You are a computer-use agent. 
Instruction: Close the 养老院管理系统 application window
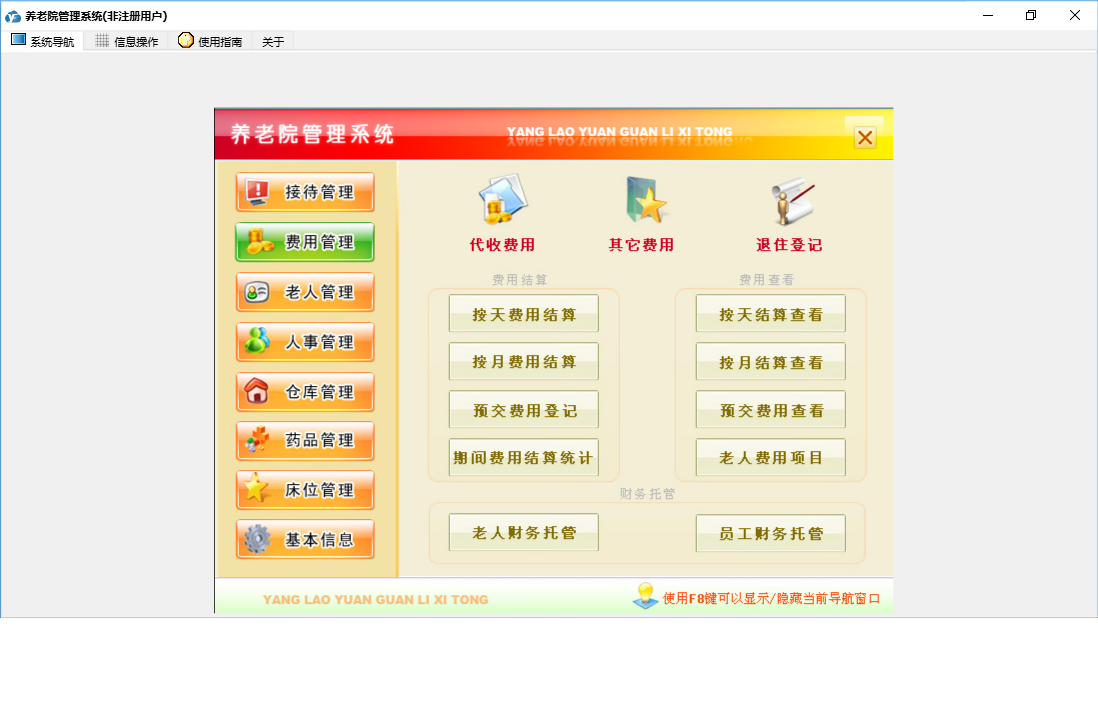(1075, 15)
